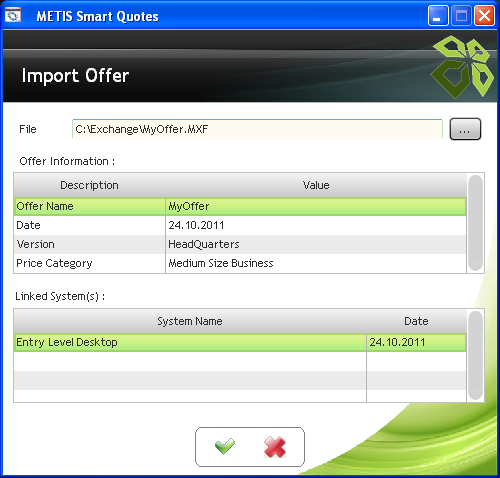Open file browser with ellipsis button
This screenshot has height=478, width=500.
click(465, 129)
